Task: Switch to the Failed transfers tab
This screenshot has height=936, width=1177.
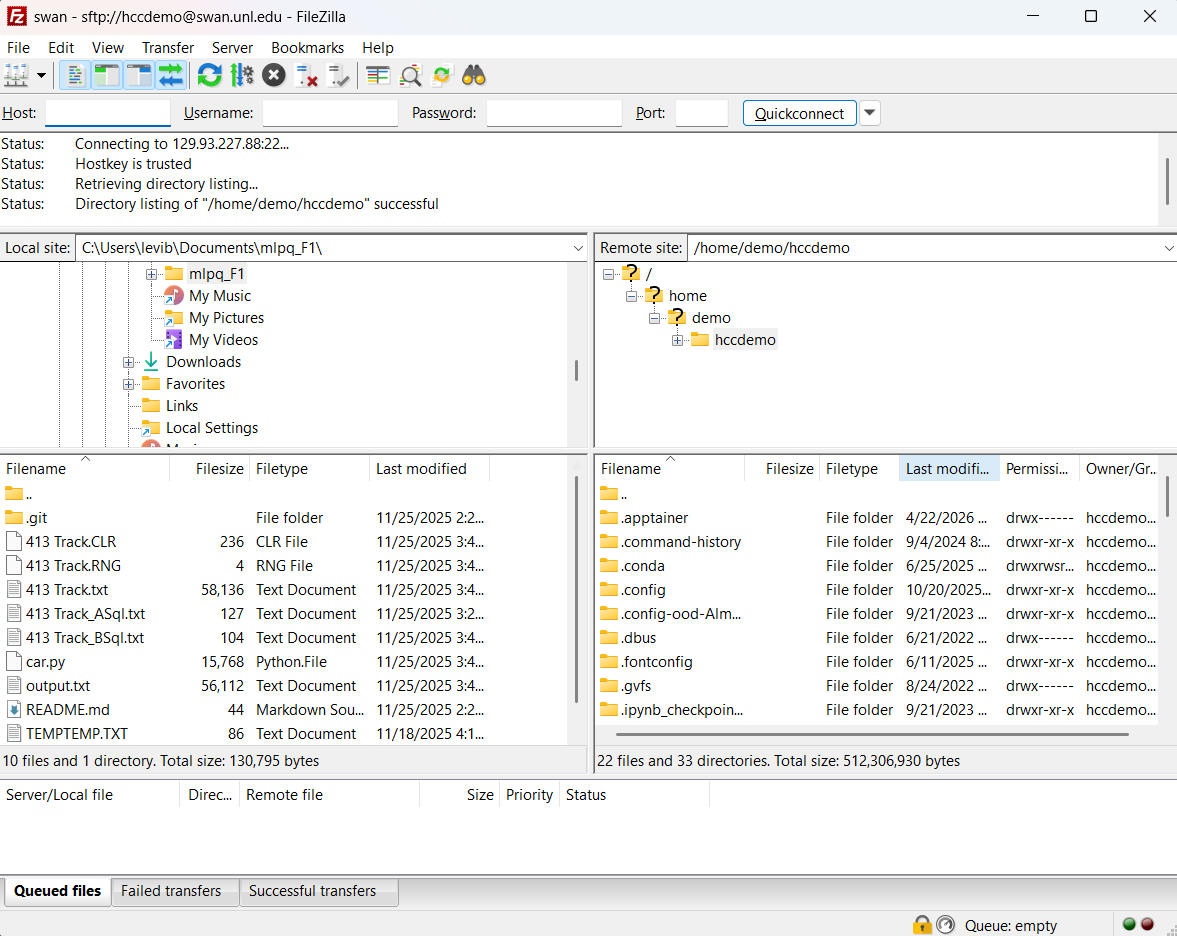Action: click(174, 891)
